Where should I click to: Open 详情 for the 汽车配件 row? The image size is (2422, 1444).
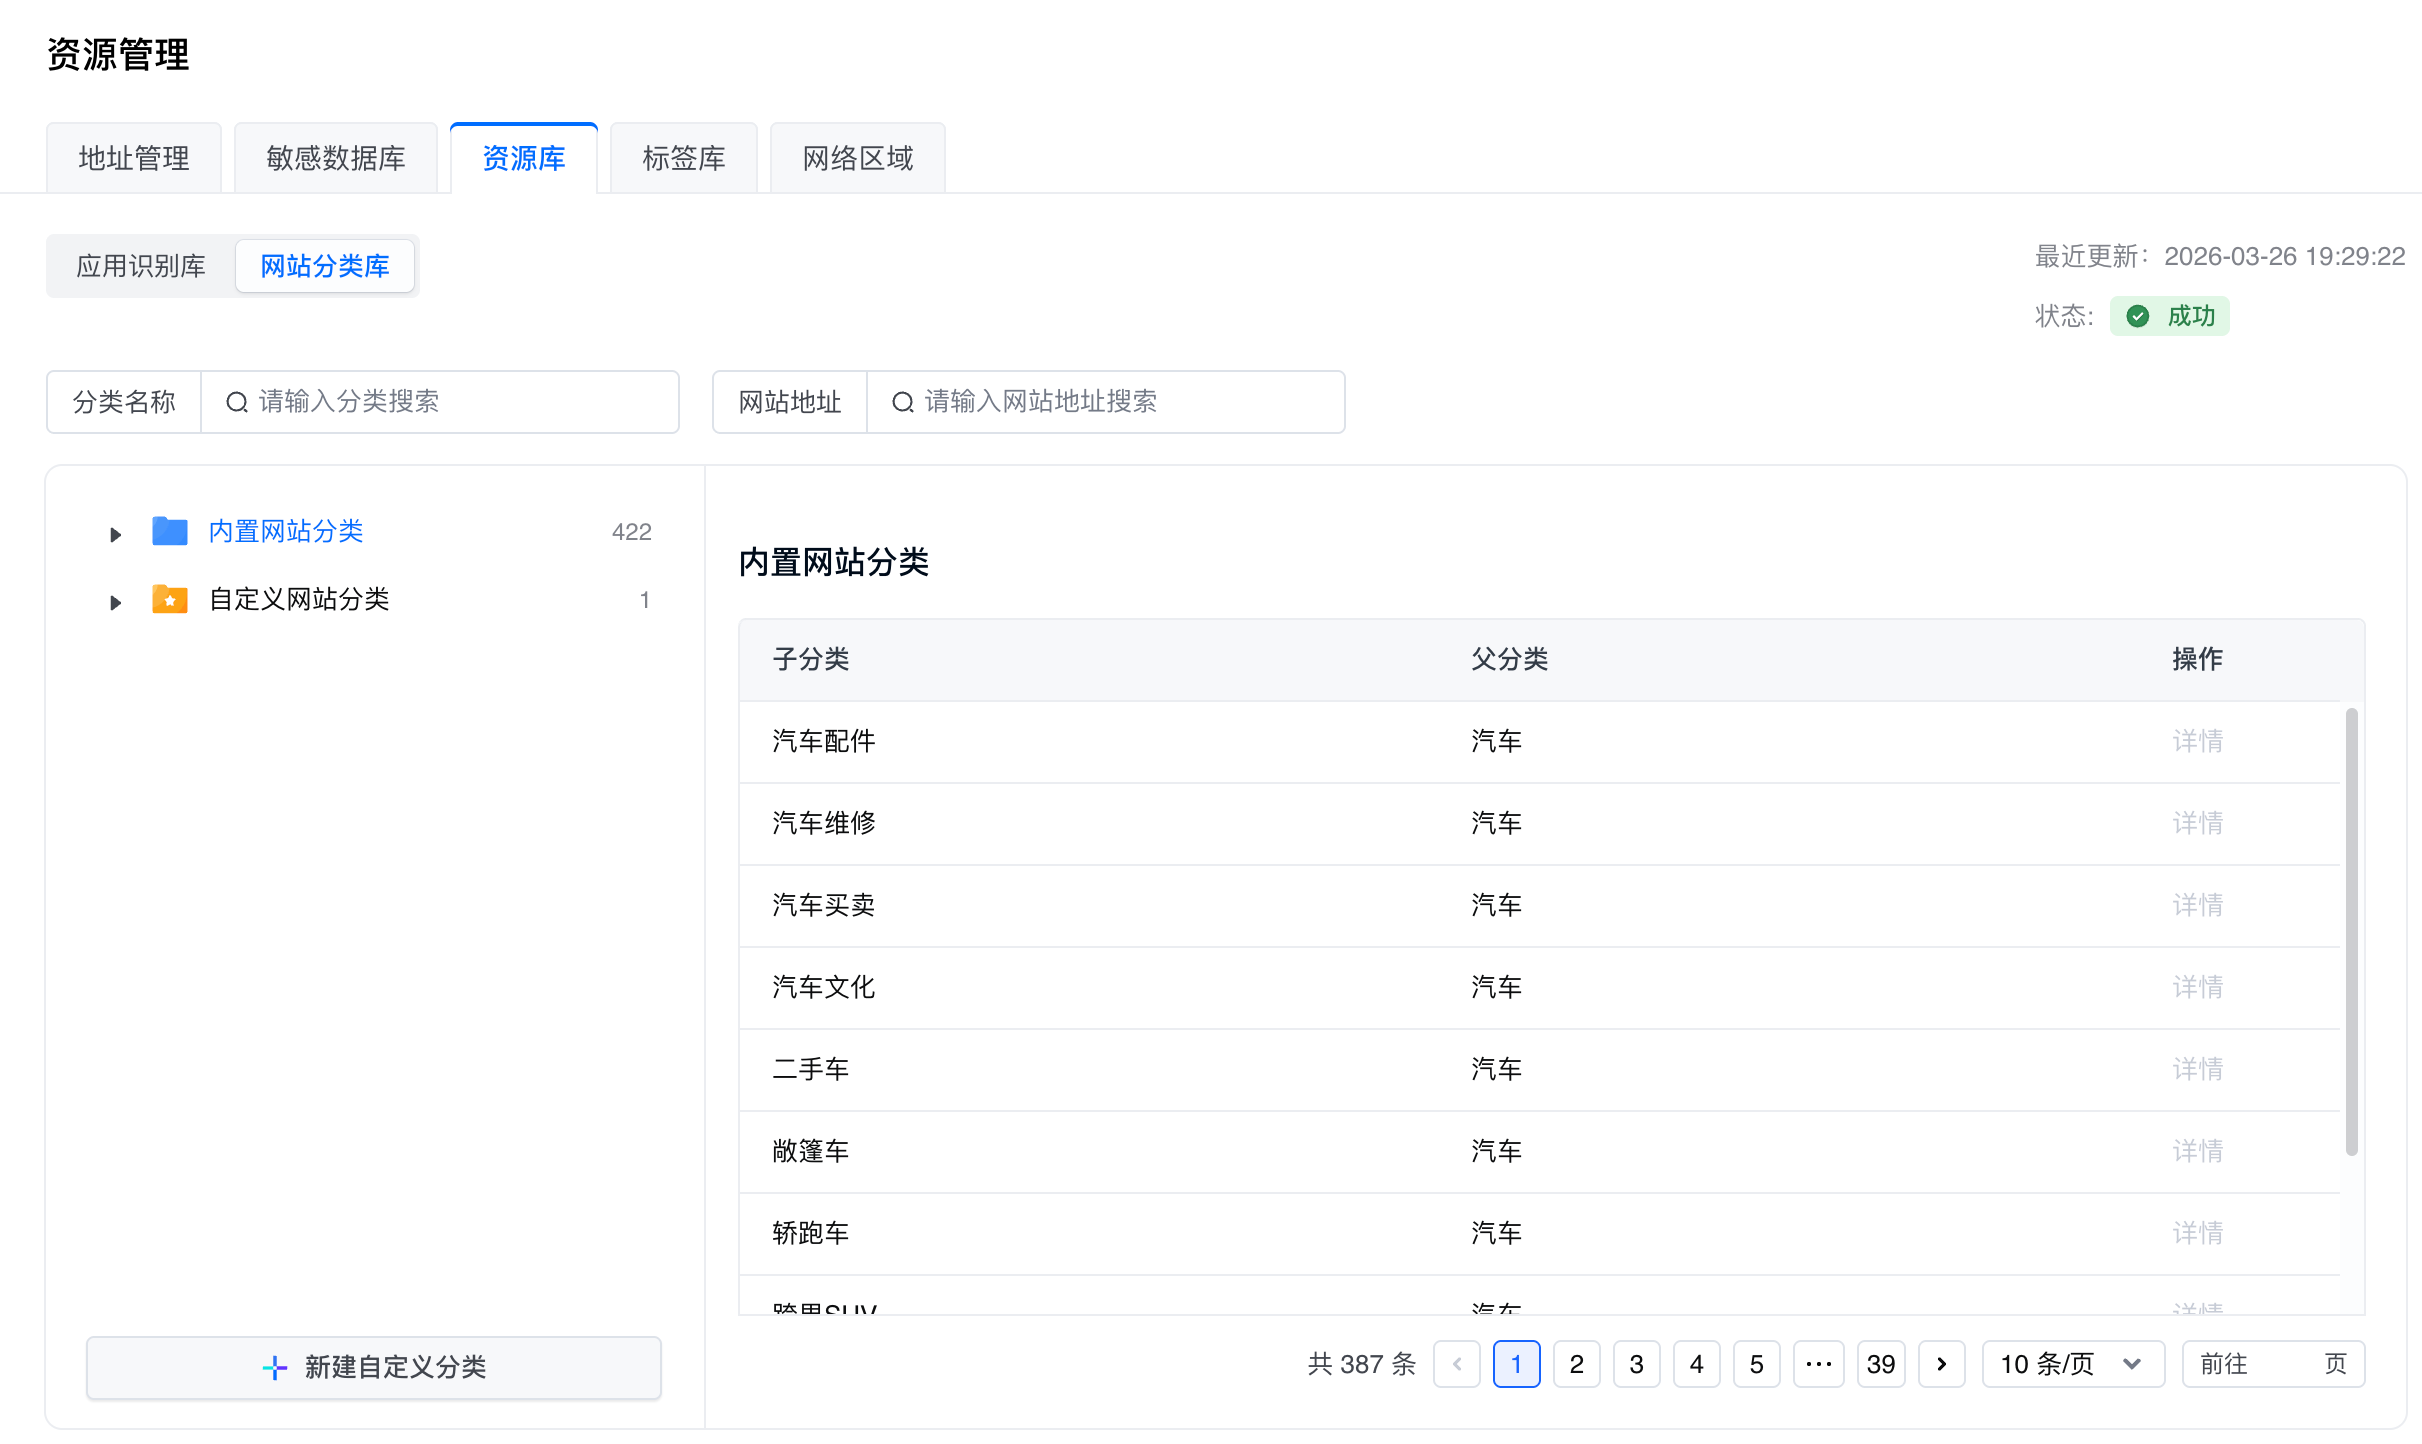pos(2197,741)
